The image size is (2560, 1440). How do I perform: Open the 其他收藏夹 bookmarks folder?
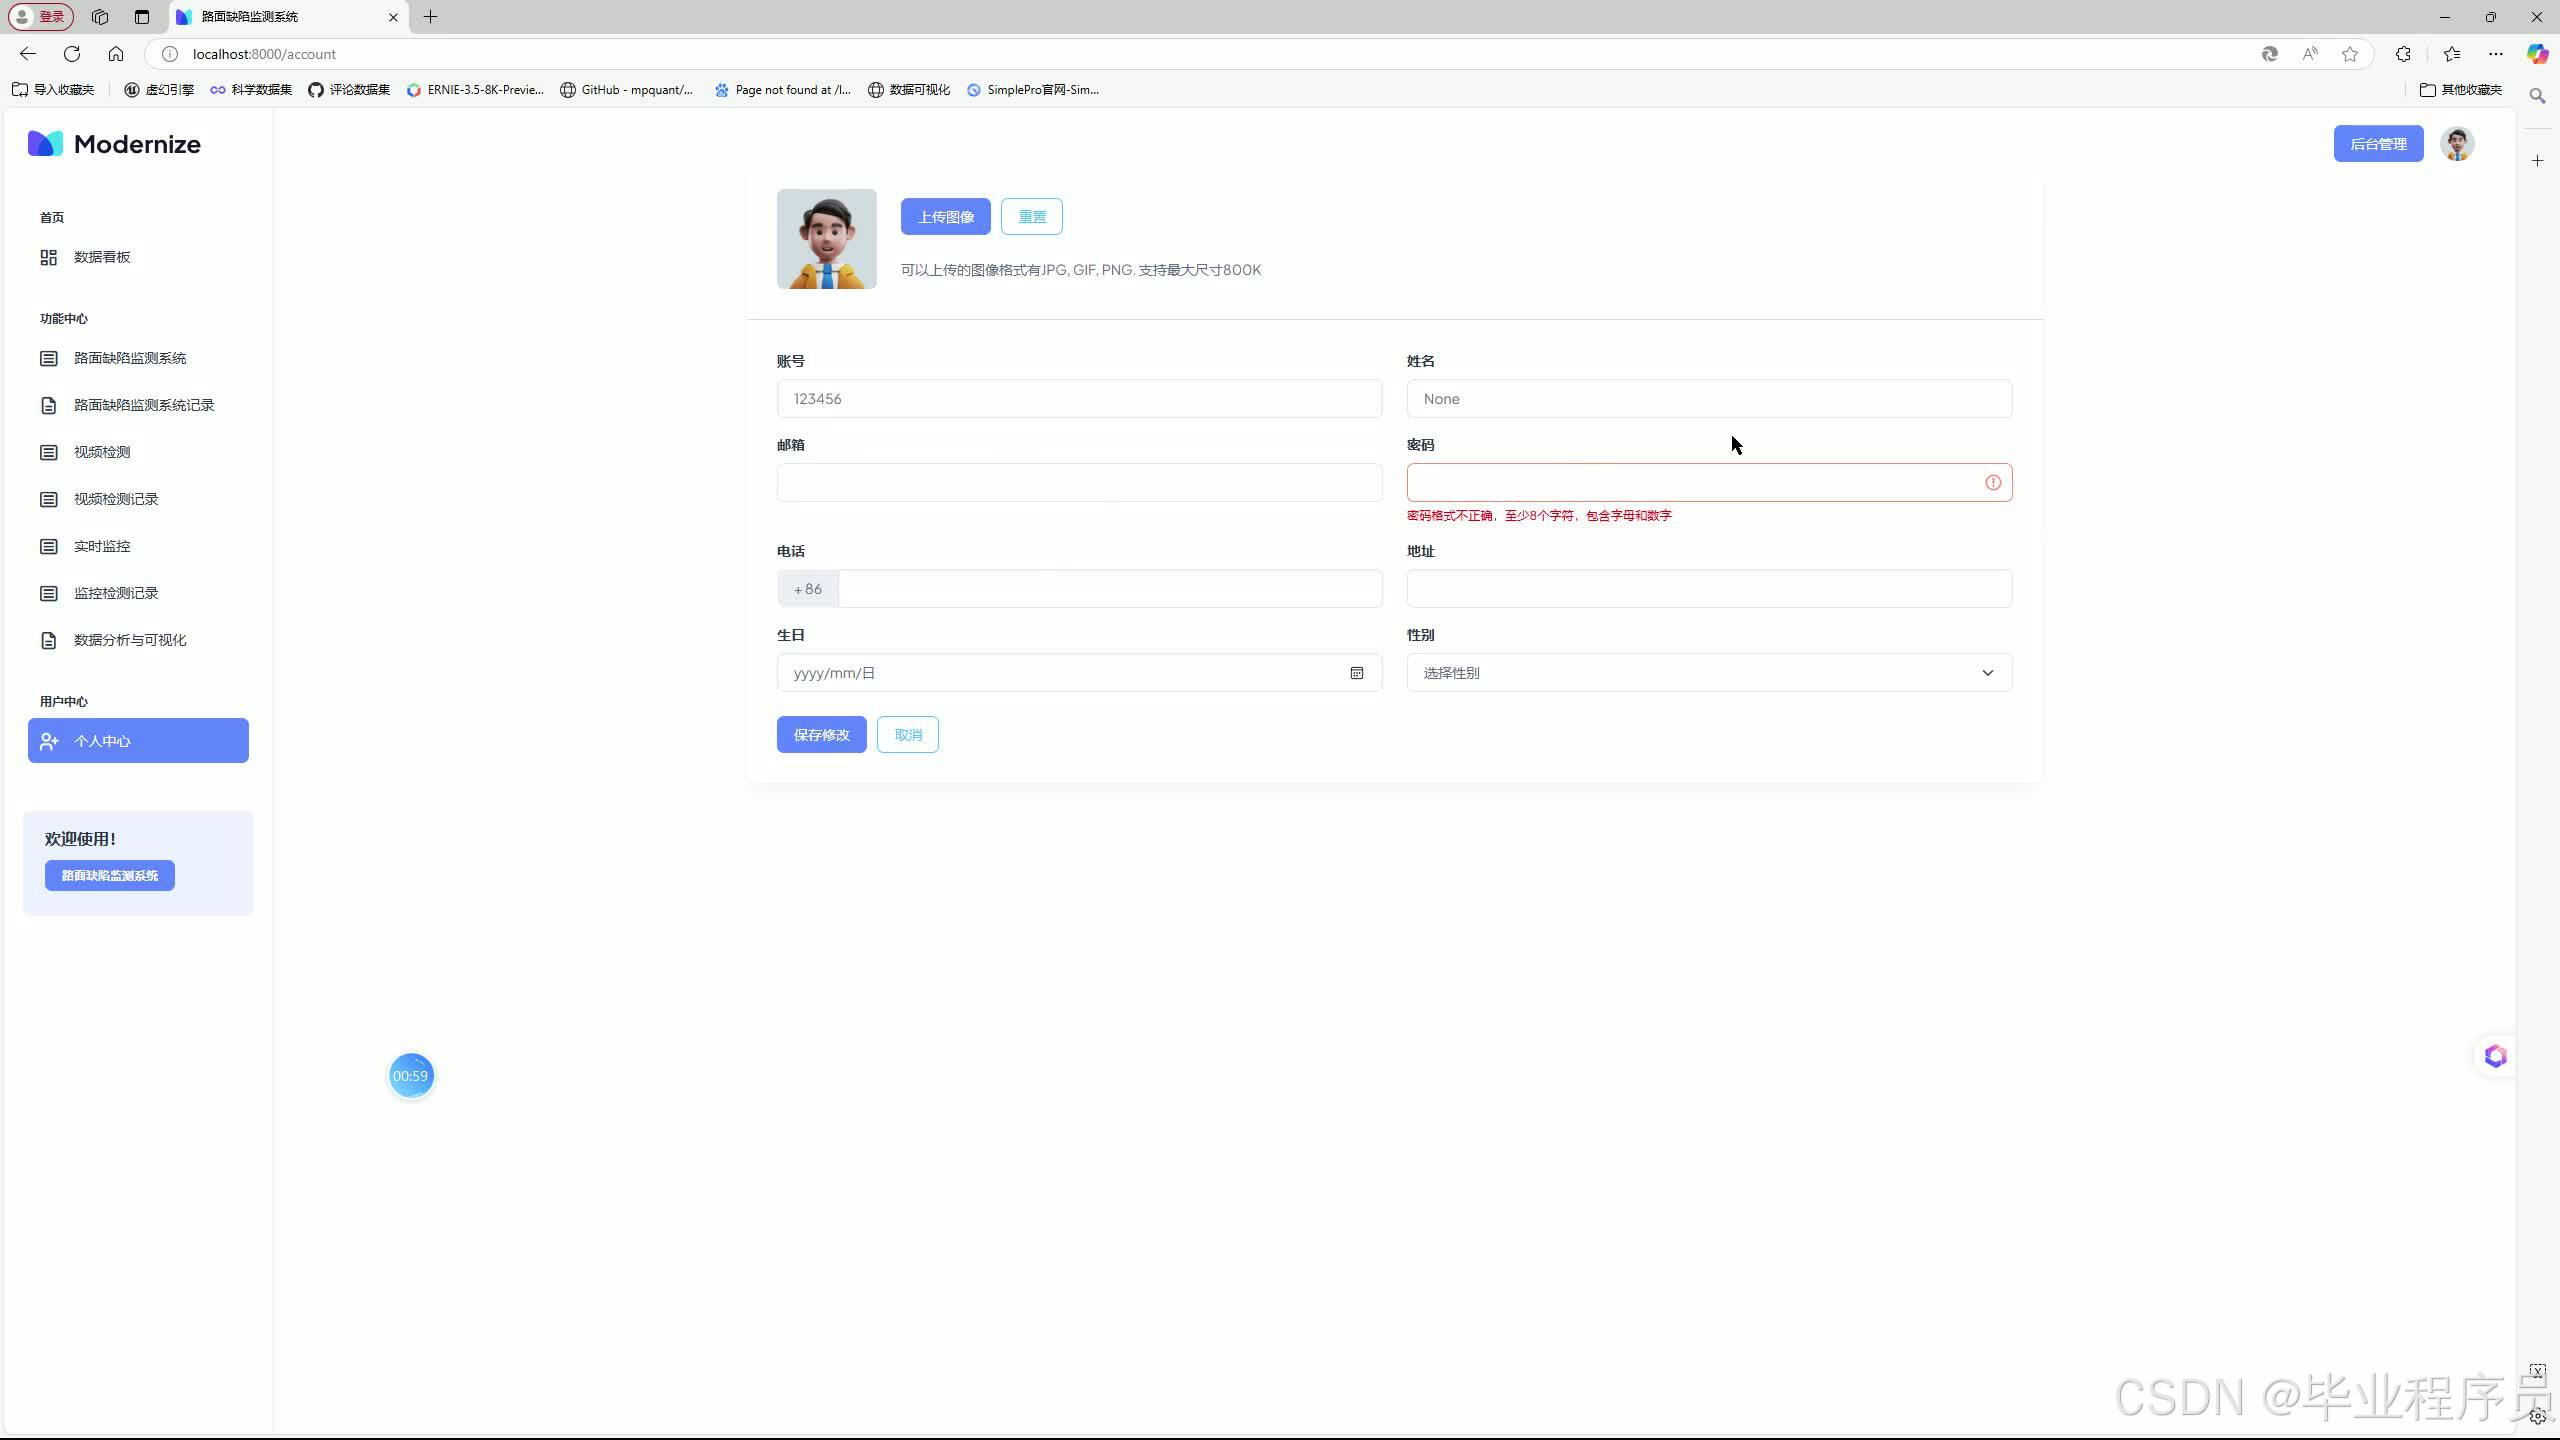pos(2460,90)
